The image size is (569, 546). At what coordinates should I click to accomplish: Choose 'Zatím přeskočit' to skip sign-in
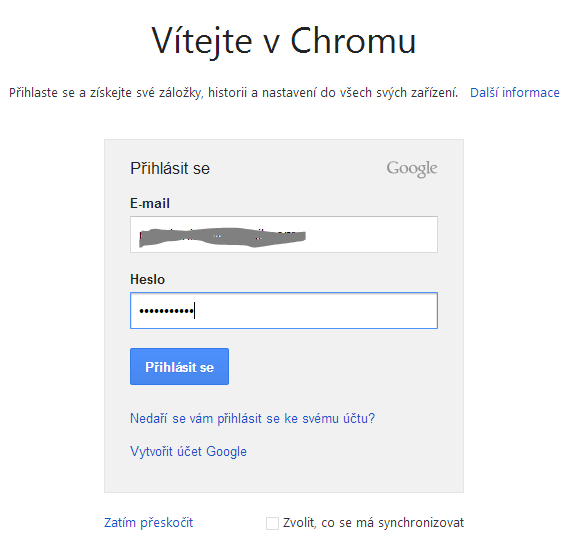[148, 523]
